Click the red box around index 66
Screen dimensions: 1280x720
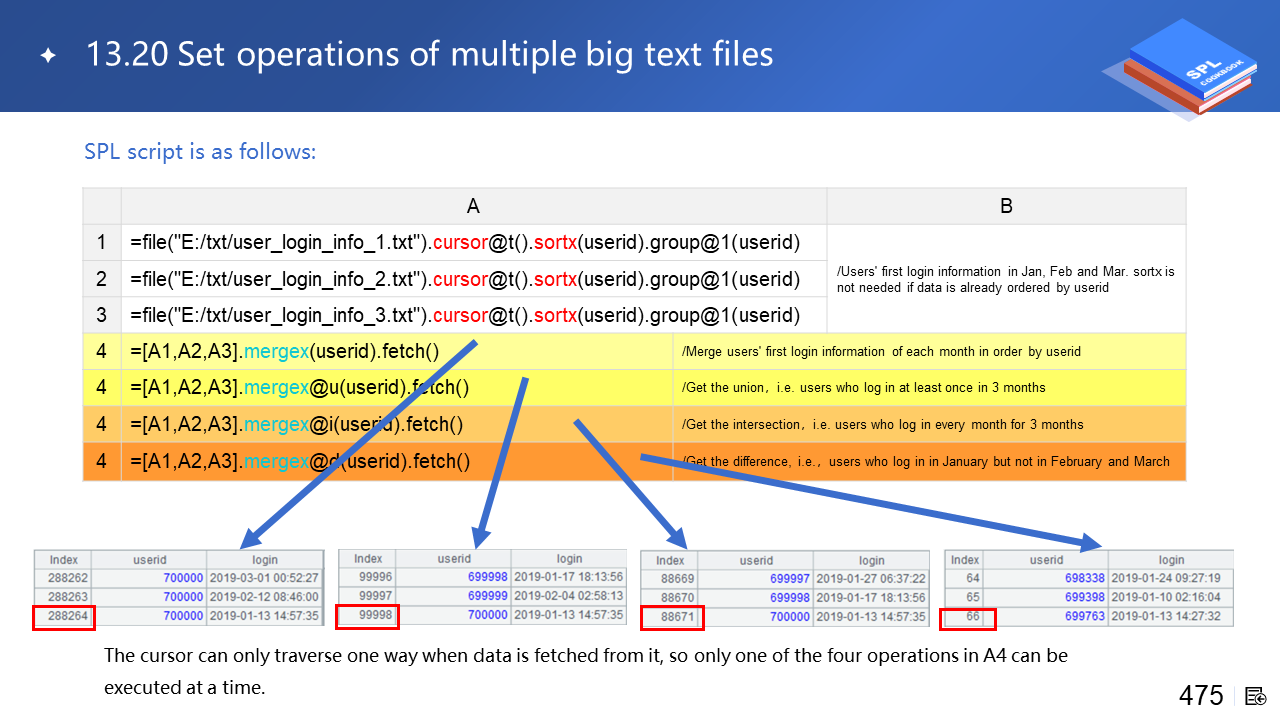pyautogui.click(x=970, y=617)
